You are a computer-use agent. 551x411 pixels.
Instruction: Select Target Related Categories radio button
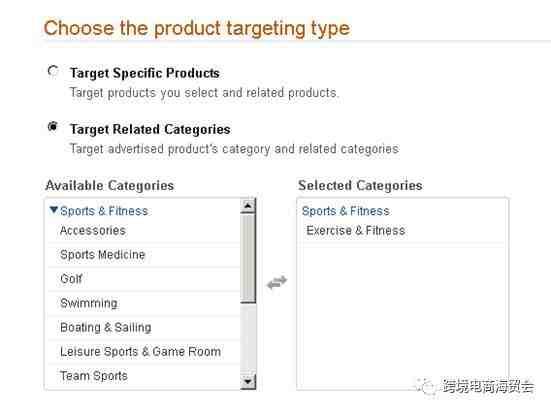point(53,126)
